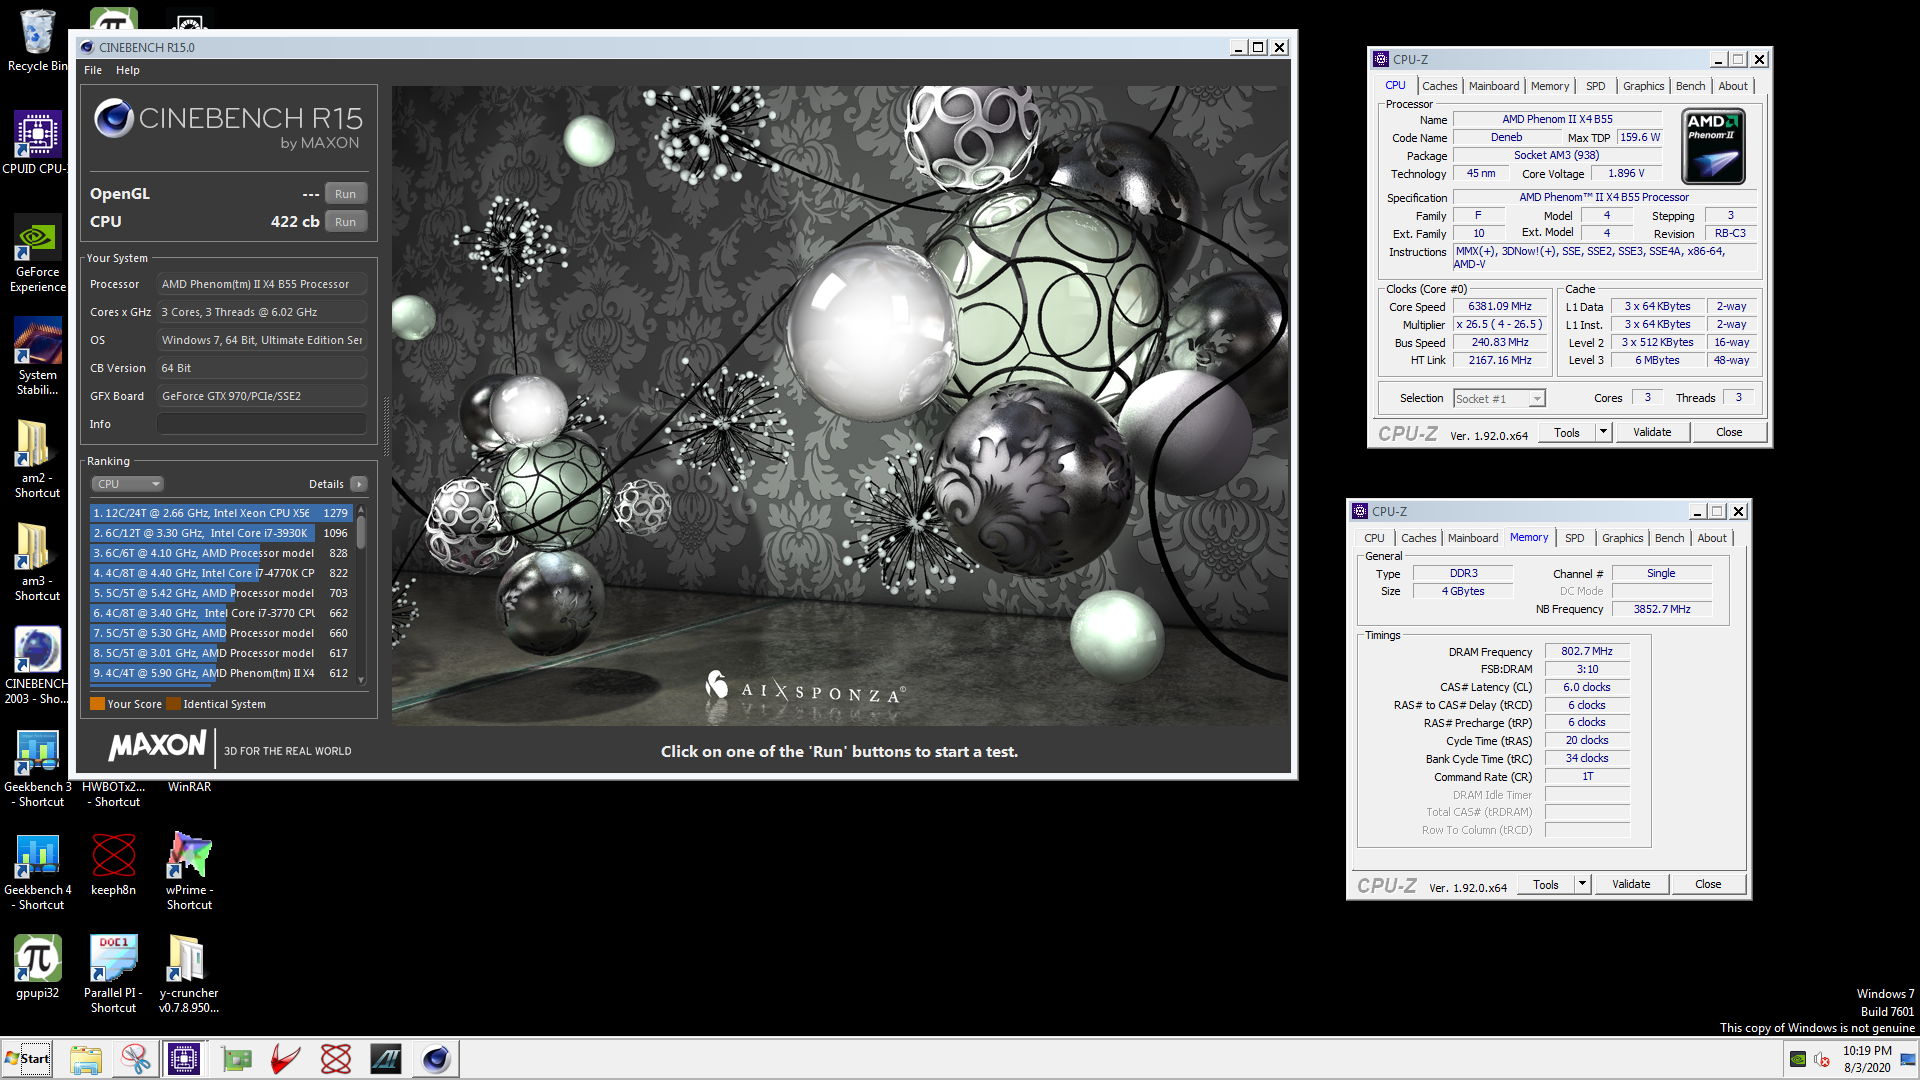
Task: Launch GeForce Experience desktop icon
Action: [x=37, y=255]
